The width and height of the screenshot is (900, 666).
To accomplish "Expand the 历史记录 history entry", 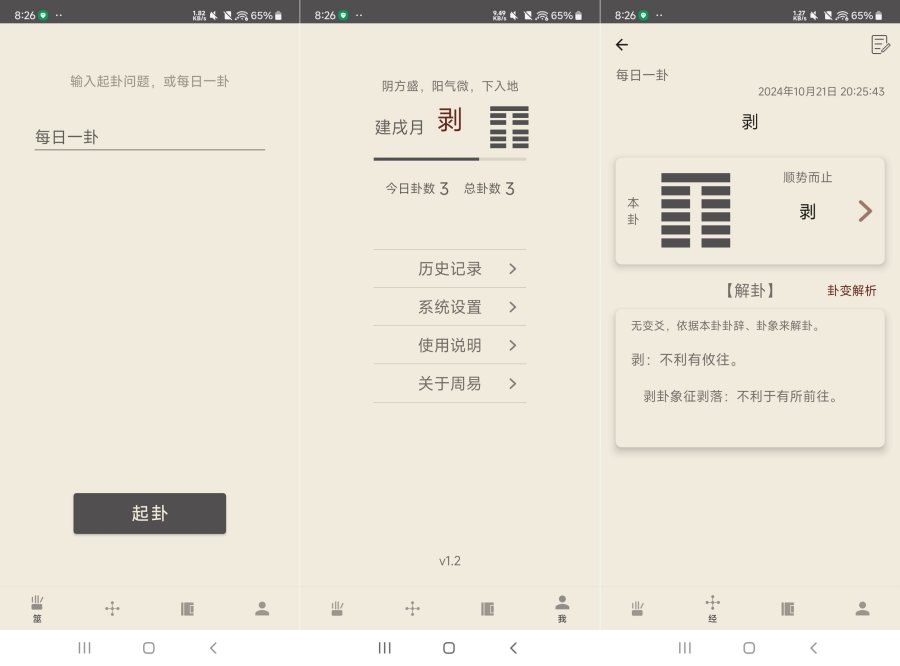I will point(450,268).
